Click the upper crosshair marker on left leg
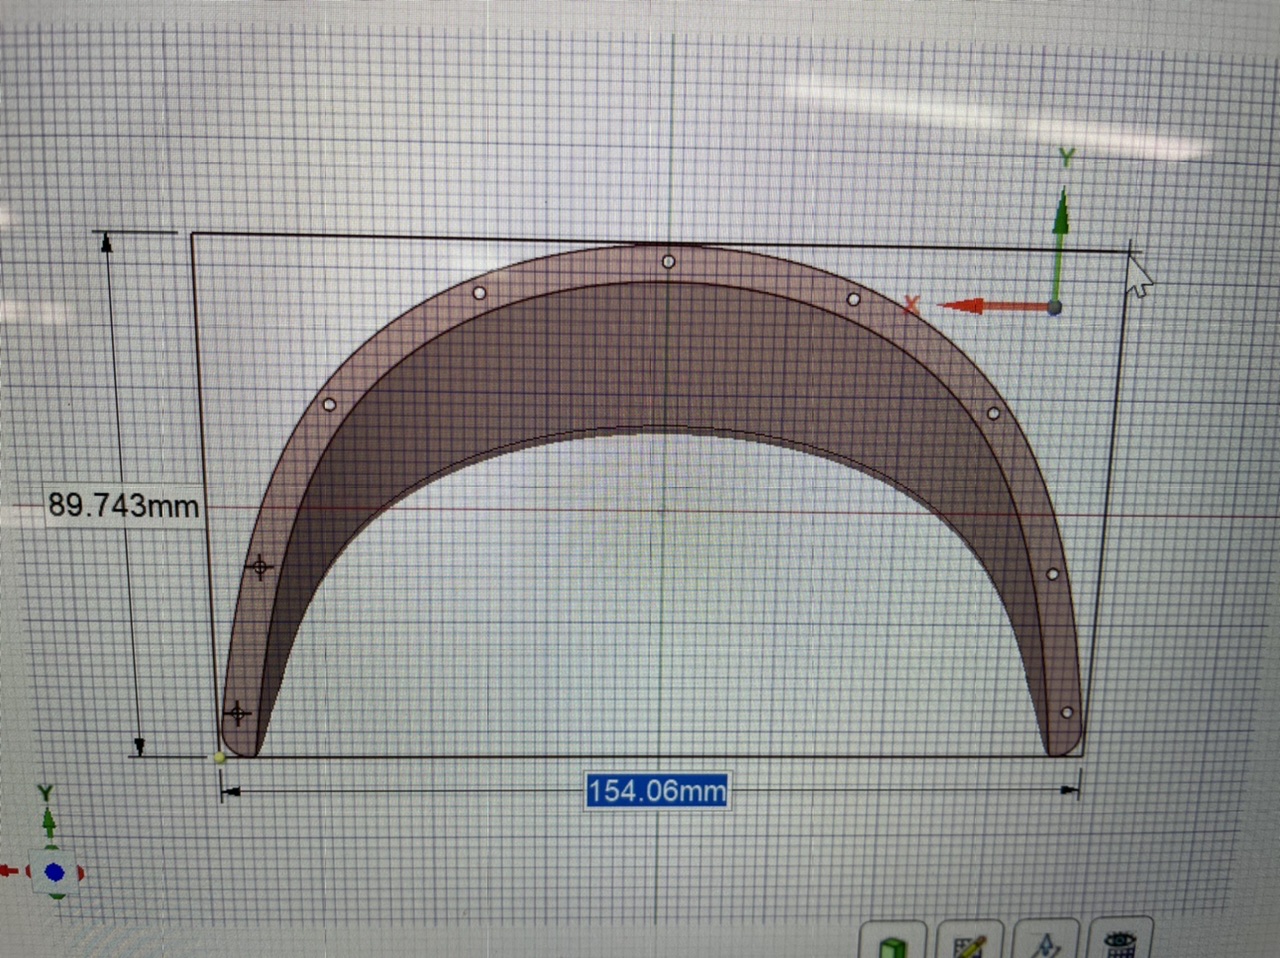The width and height of the screenshot is (1280, 958). click(x=260, y=568)
